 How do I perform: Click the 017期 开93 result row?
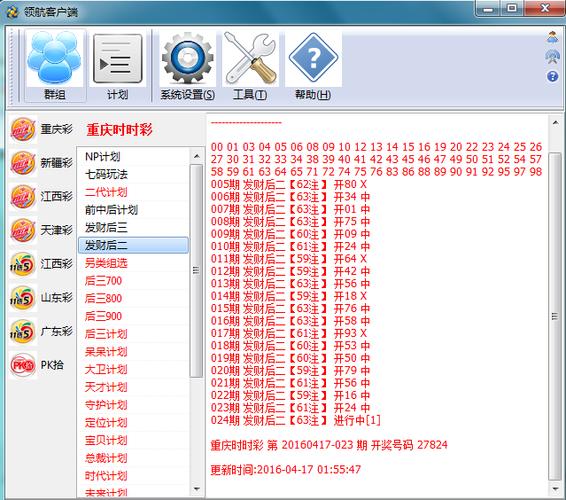click(x=288, y=333)
